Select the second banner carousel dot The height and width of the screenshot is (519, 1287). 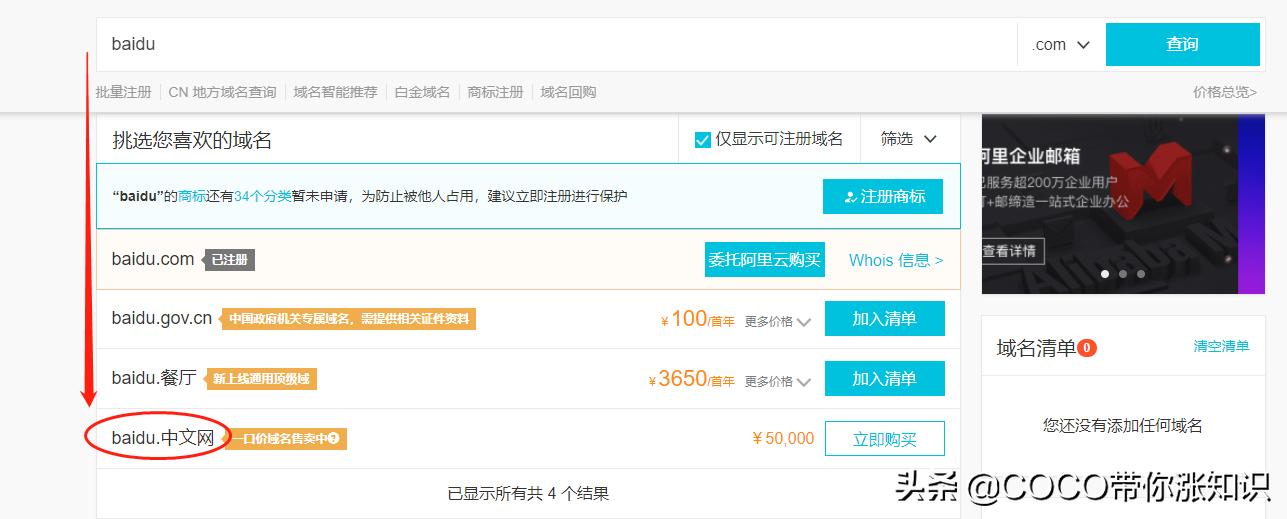1123,273
